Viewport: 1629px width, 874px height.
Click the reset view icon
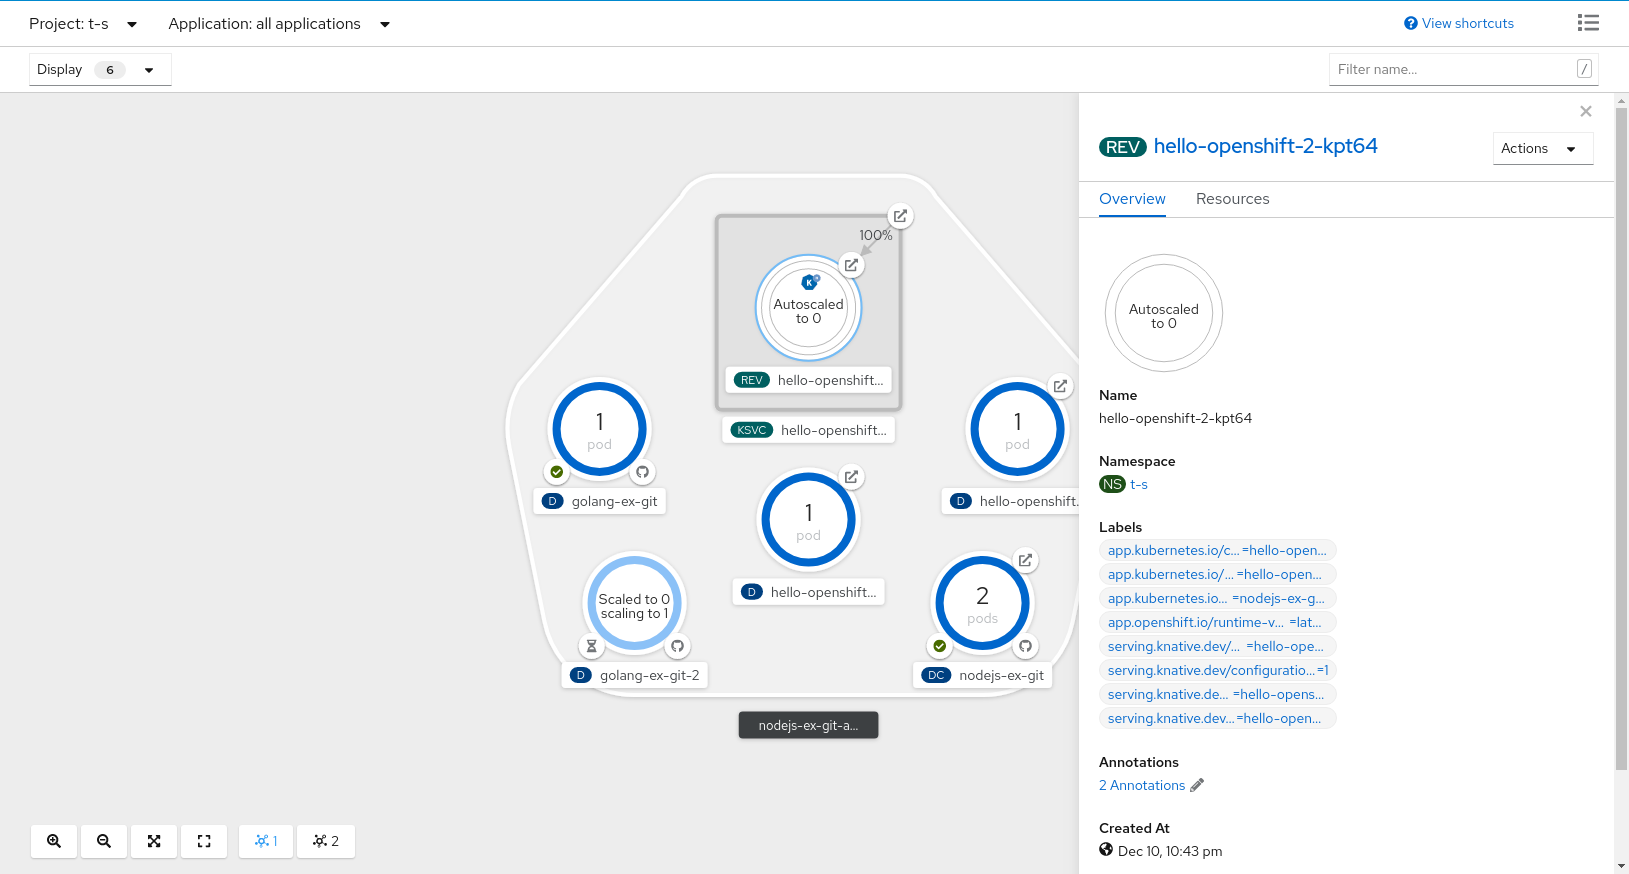click(x=204, y=841)
